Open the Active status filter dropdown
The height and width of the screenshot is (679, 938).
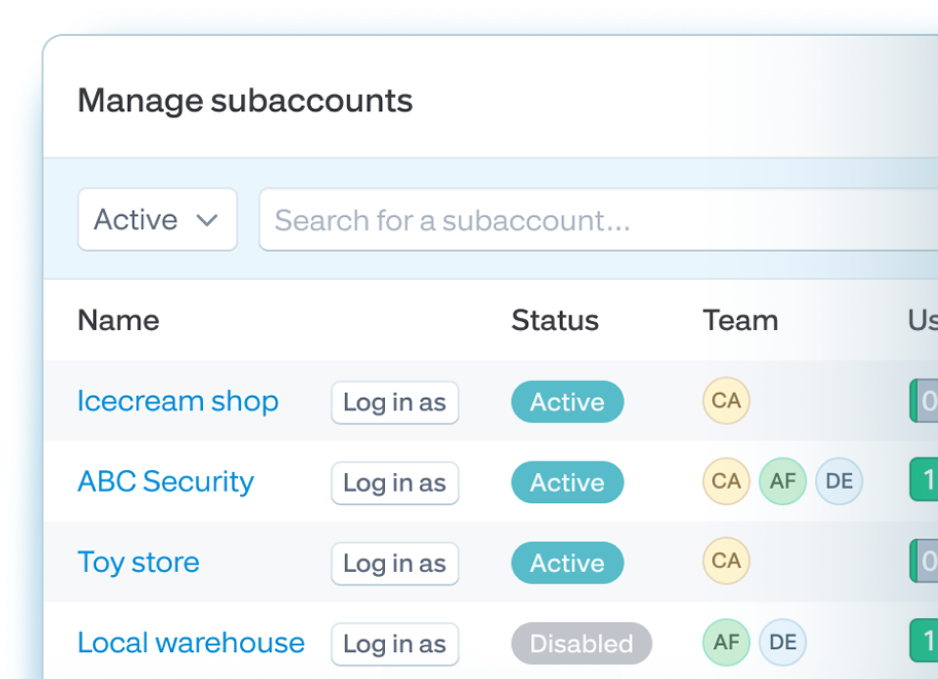coord(157,219)
